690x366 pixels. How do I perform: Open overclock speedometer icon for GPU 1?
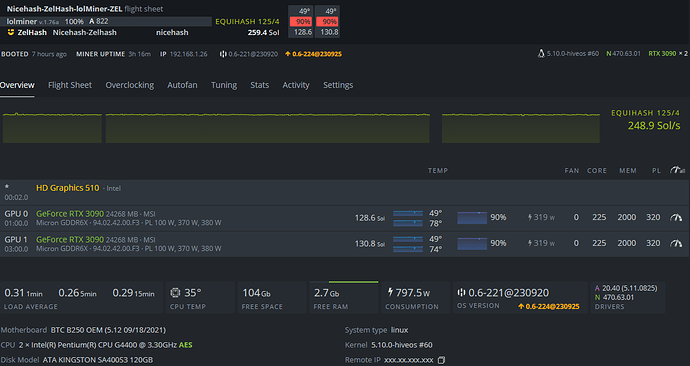coord(676,243)
